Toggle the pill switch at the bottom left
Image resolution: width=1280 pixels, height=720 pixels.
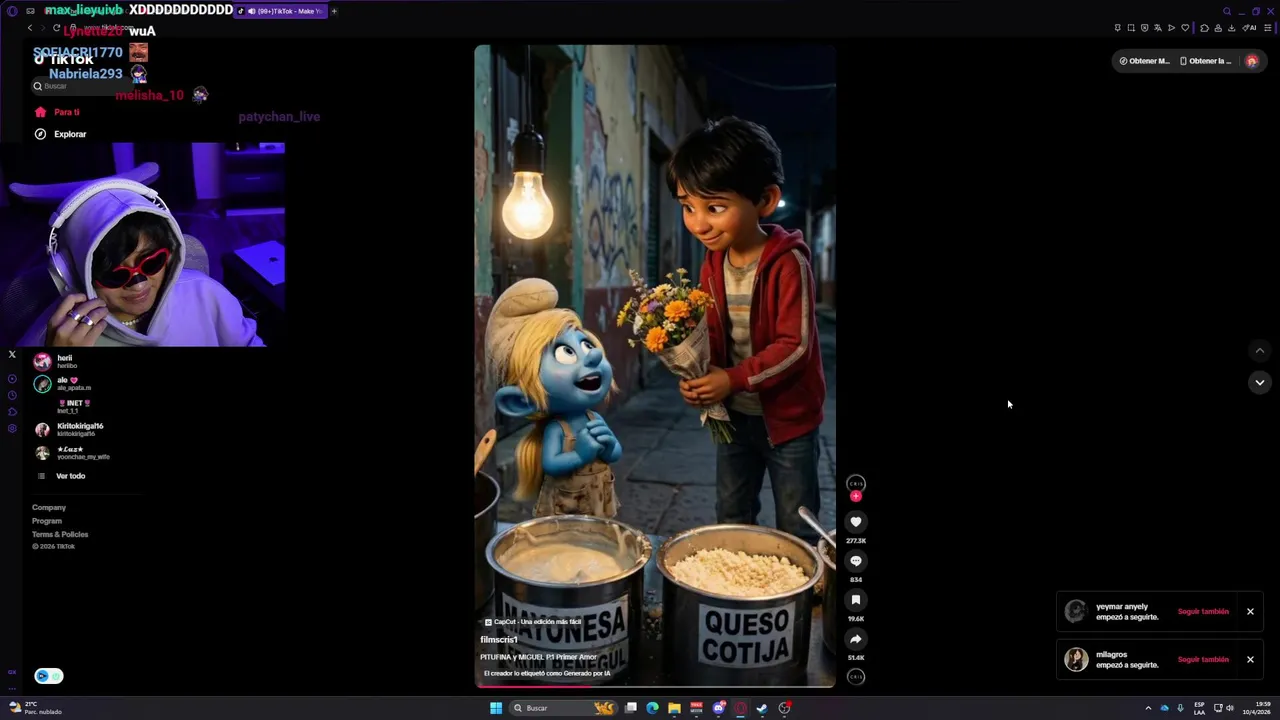[x=49, y=676]
